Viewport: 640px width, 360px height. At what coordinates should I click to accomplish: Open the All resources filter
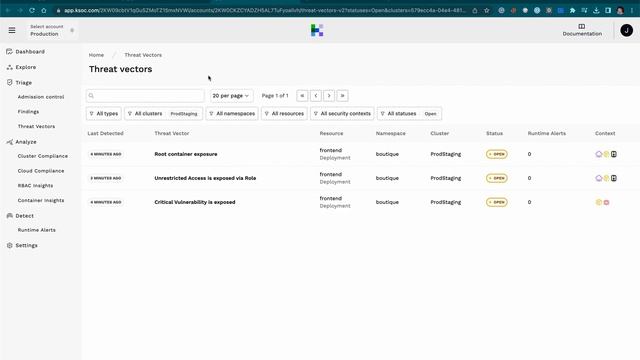tap(284, 113)
